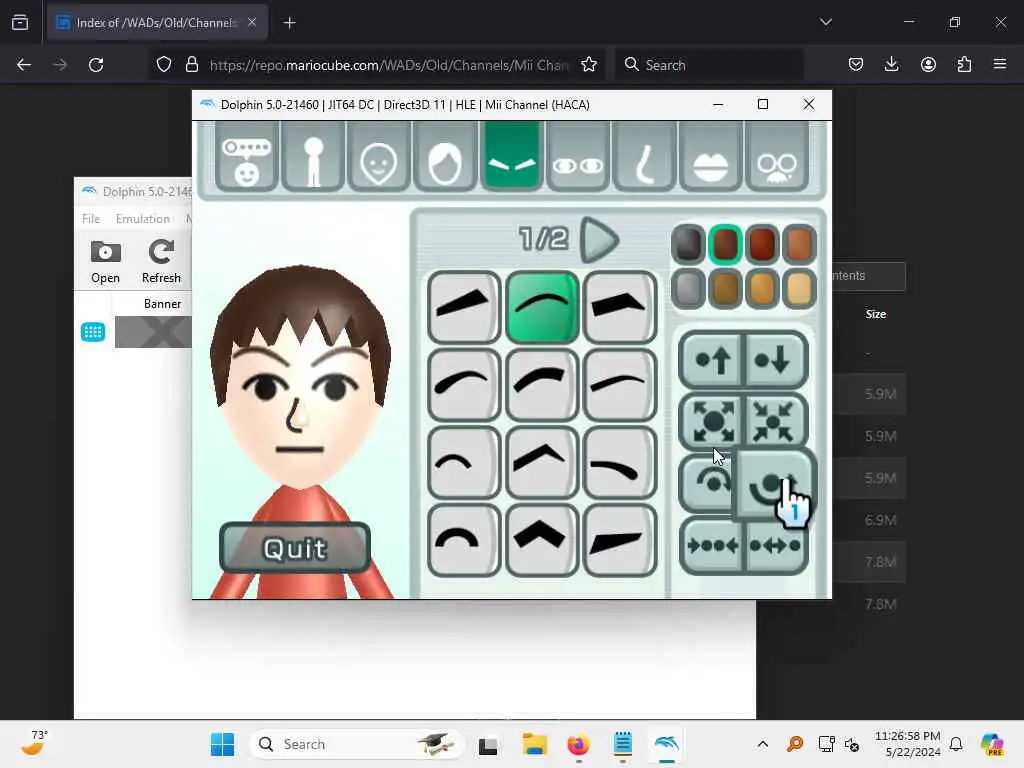Click the Refresh toolbar button in Dolphin
The width and height of the screenshot is (1024, 768).
[x=161, y=262]
